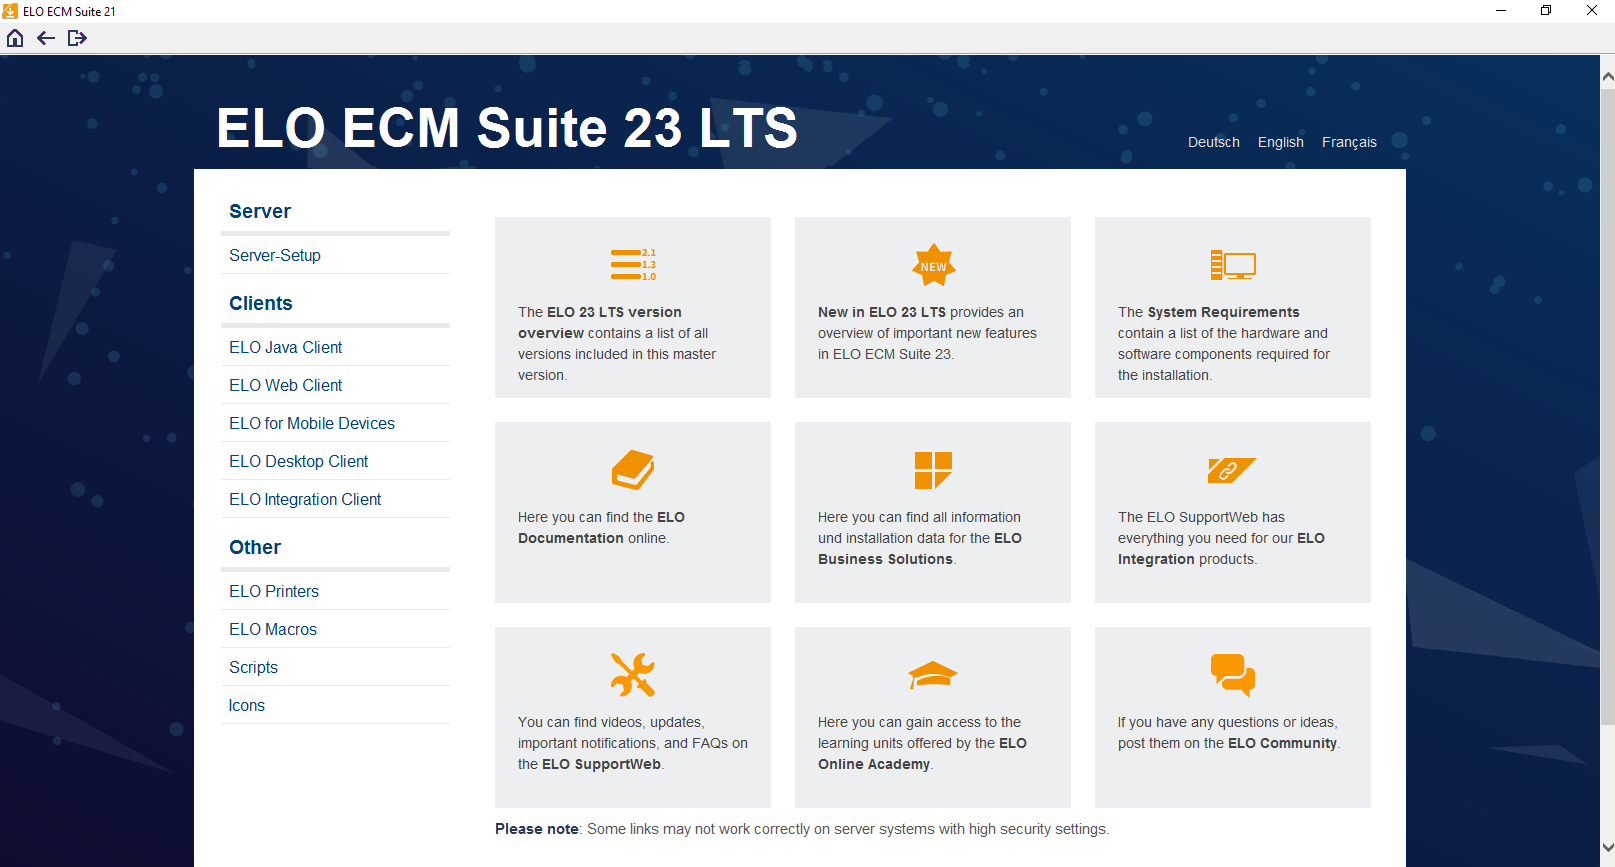Click the Business Solutions tiles icon

(x=933, y=470)
